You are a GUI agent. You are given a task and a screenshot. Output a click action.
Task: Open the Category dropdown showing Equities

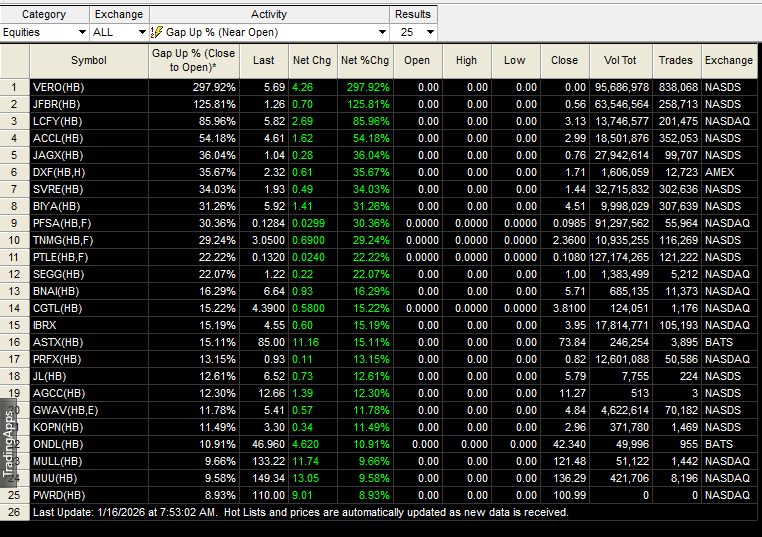click(x=44, y=33)
